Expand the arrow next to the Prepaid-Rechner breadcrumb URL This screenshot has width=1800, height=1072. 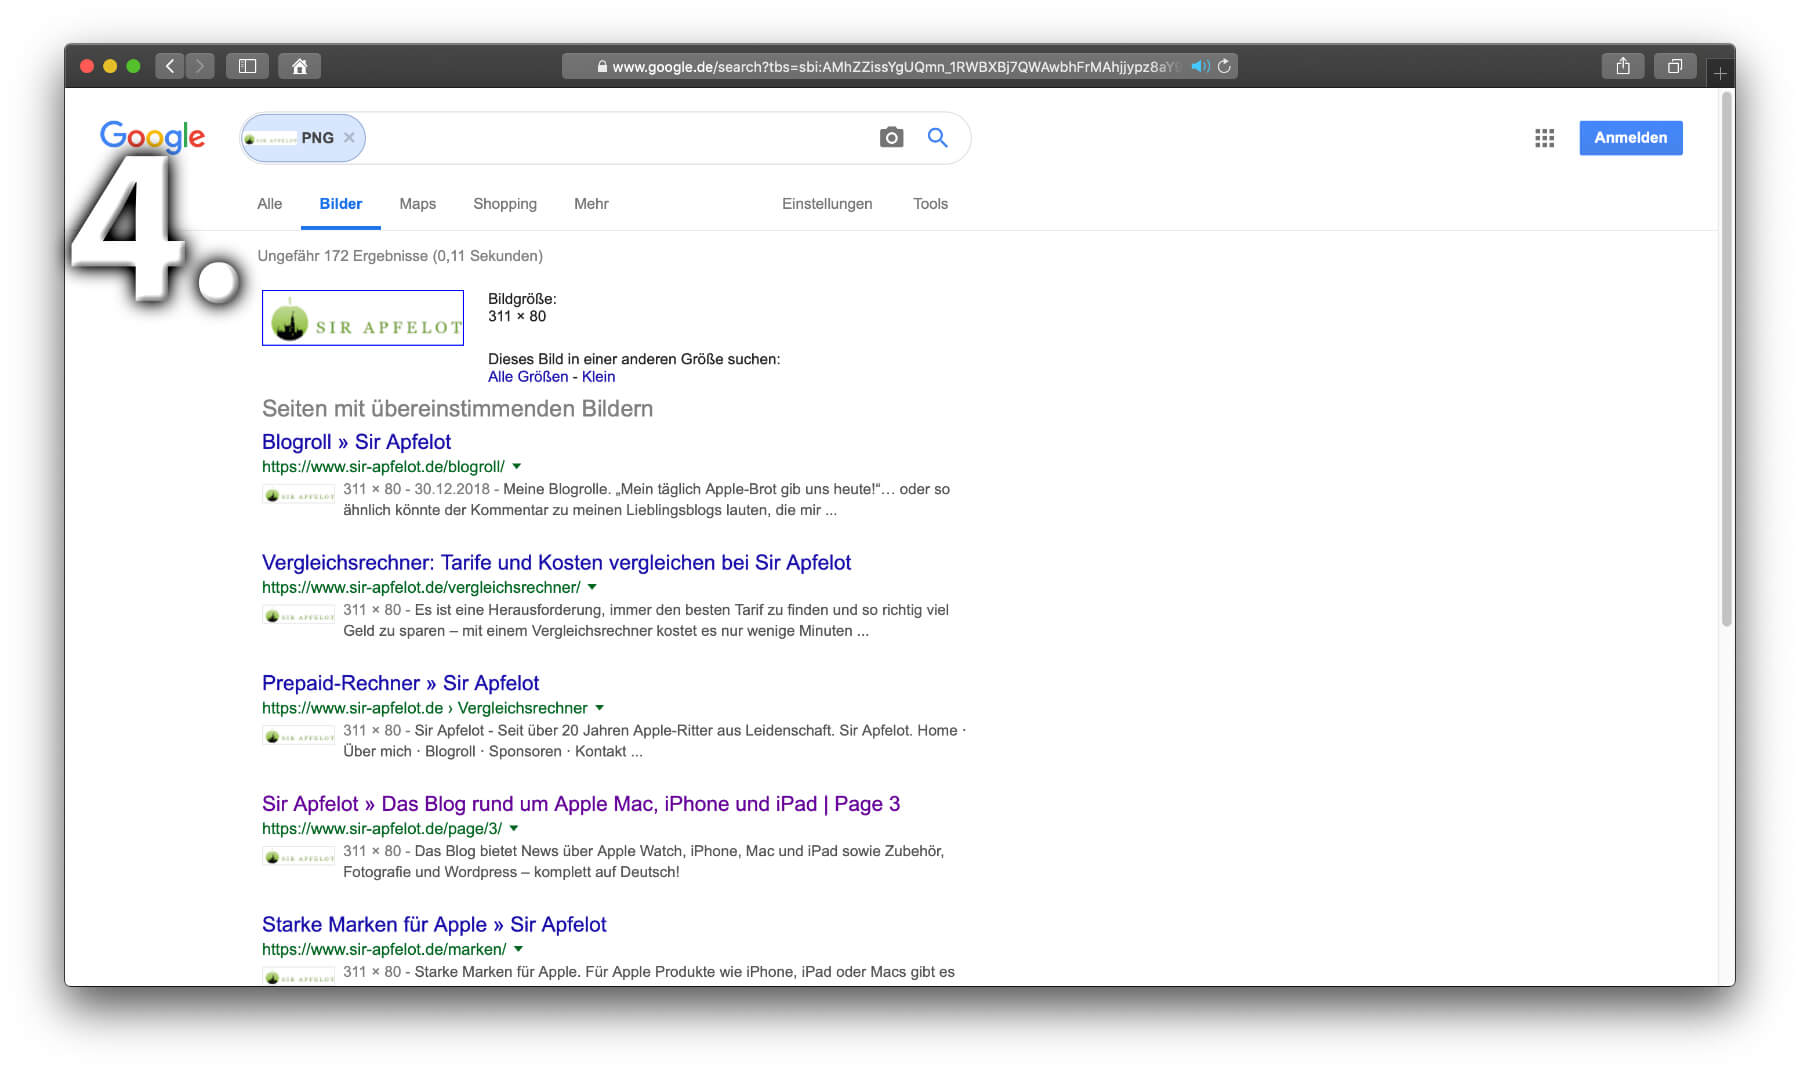point(600,708)
